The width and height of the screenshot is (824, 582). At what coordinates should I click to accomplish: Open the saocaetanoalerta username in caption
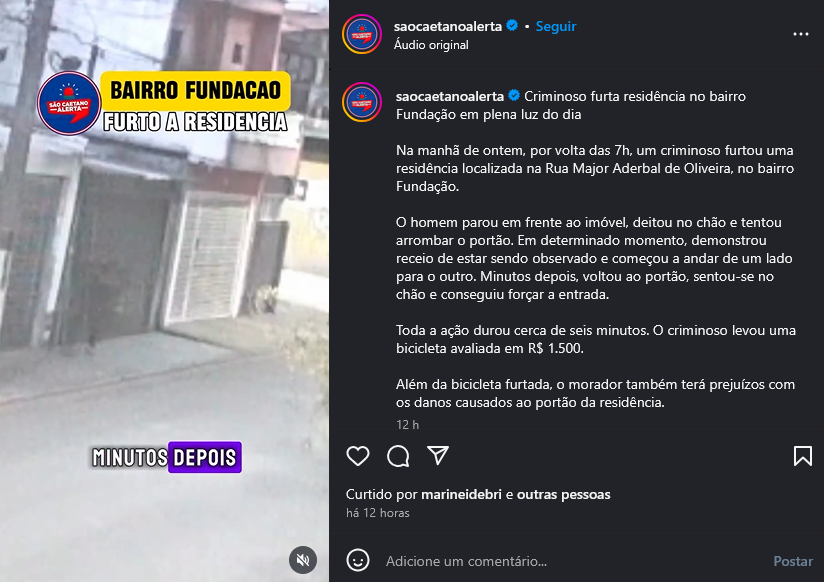pyautogui.click(x=450, y=96)
